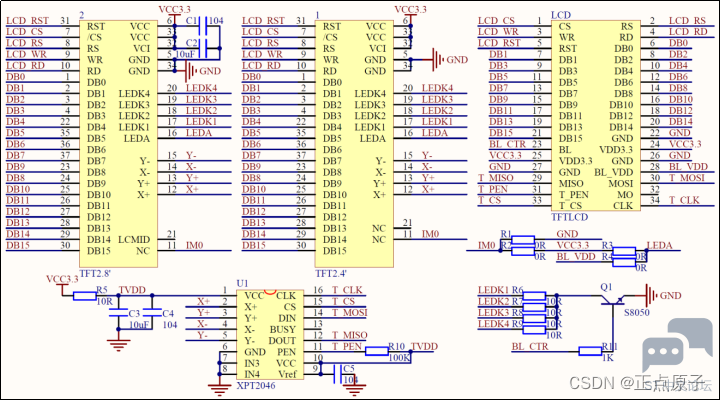Click the R11 1K resistor symbol
Viewport: 721px width, 401px height.
coord(590,352)
